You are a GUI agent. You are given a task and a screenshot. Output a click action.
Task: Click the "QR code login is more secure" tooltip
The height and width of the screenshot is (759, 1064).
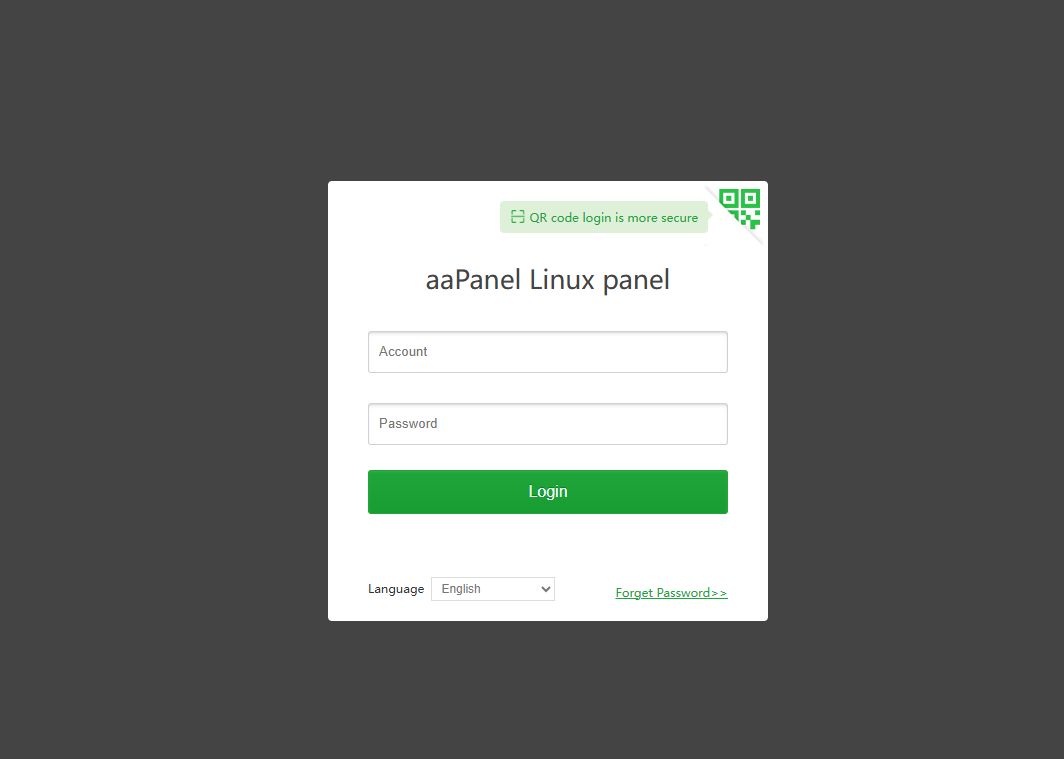[x=604, y=217]
